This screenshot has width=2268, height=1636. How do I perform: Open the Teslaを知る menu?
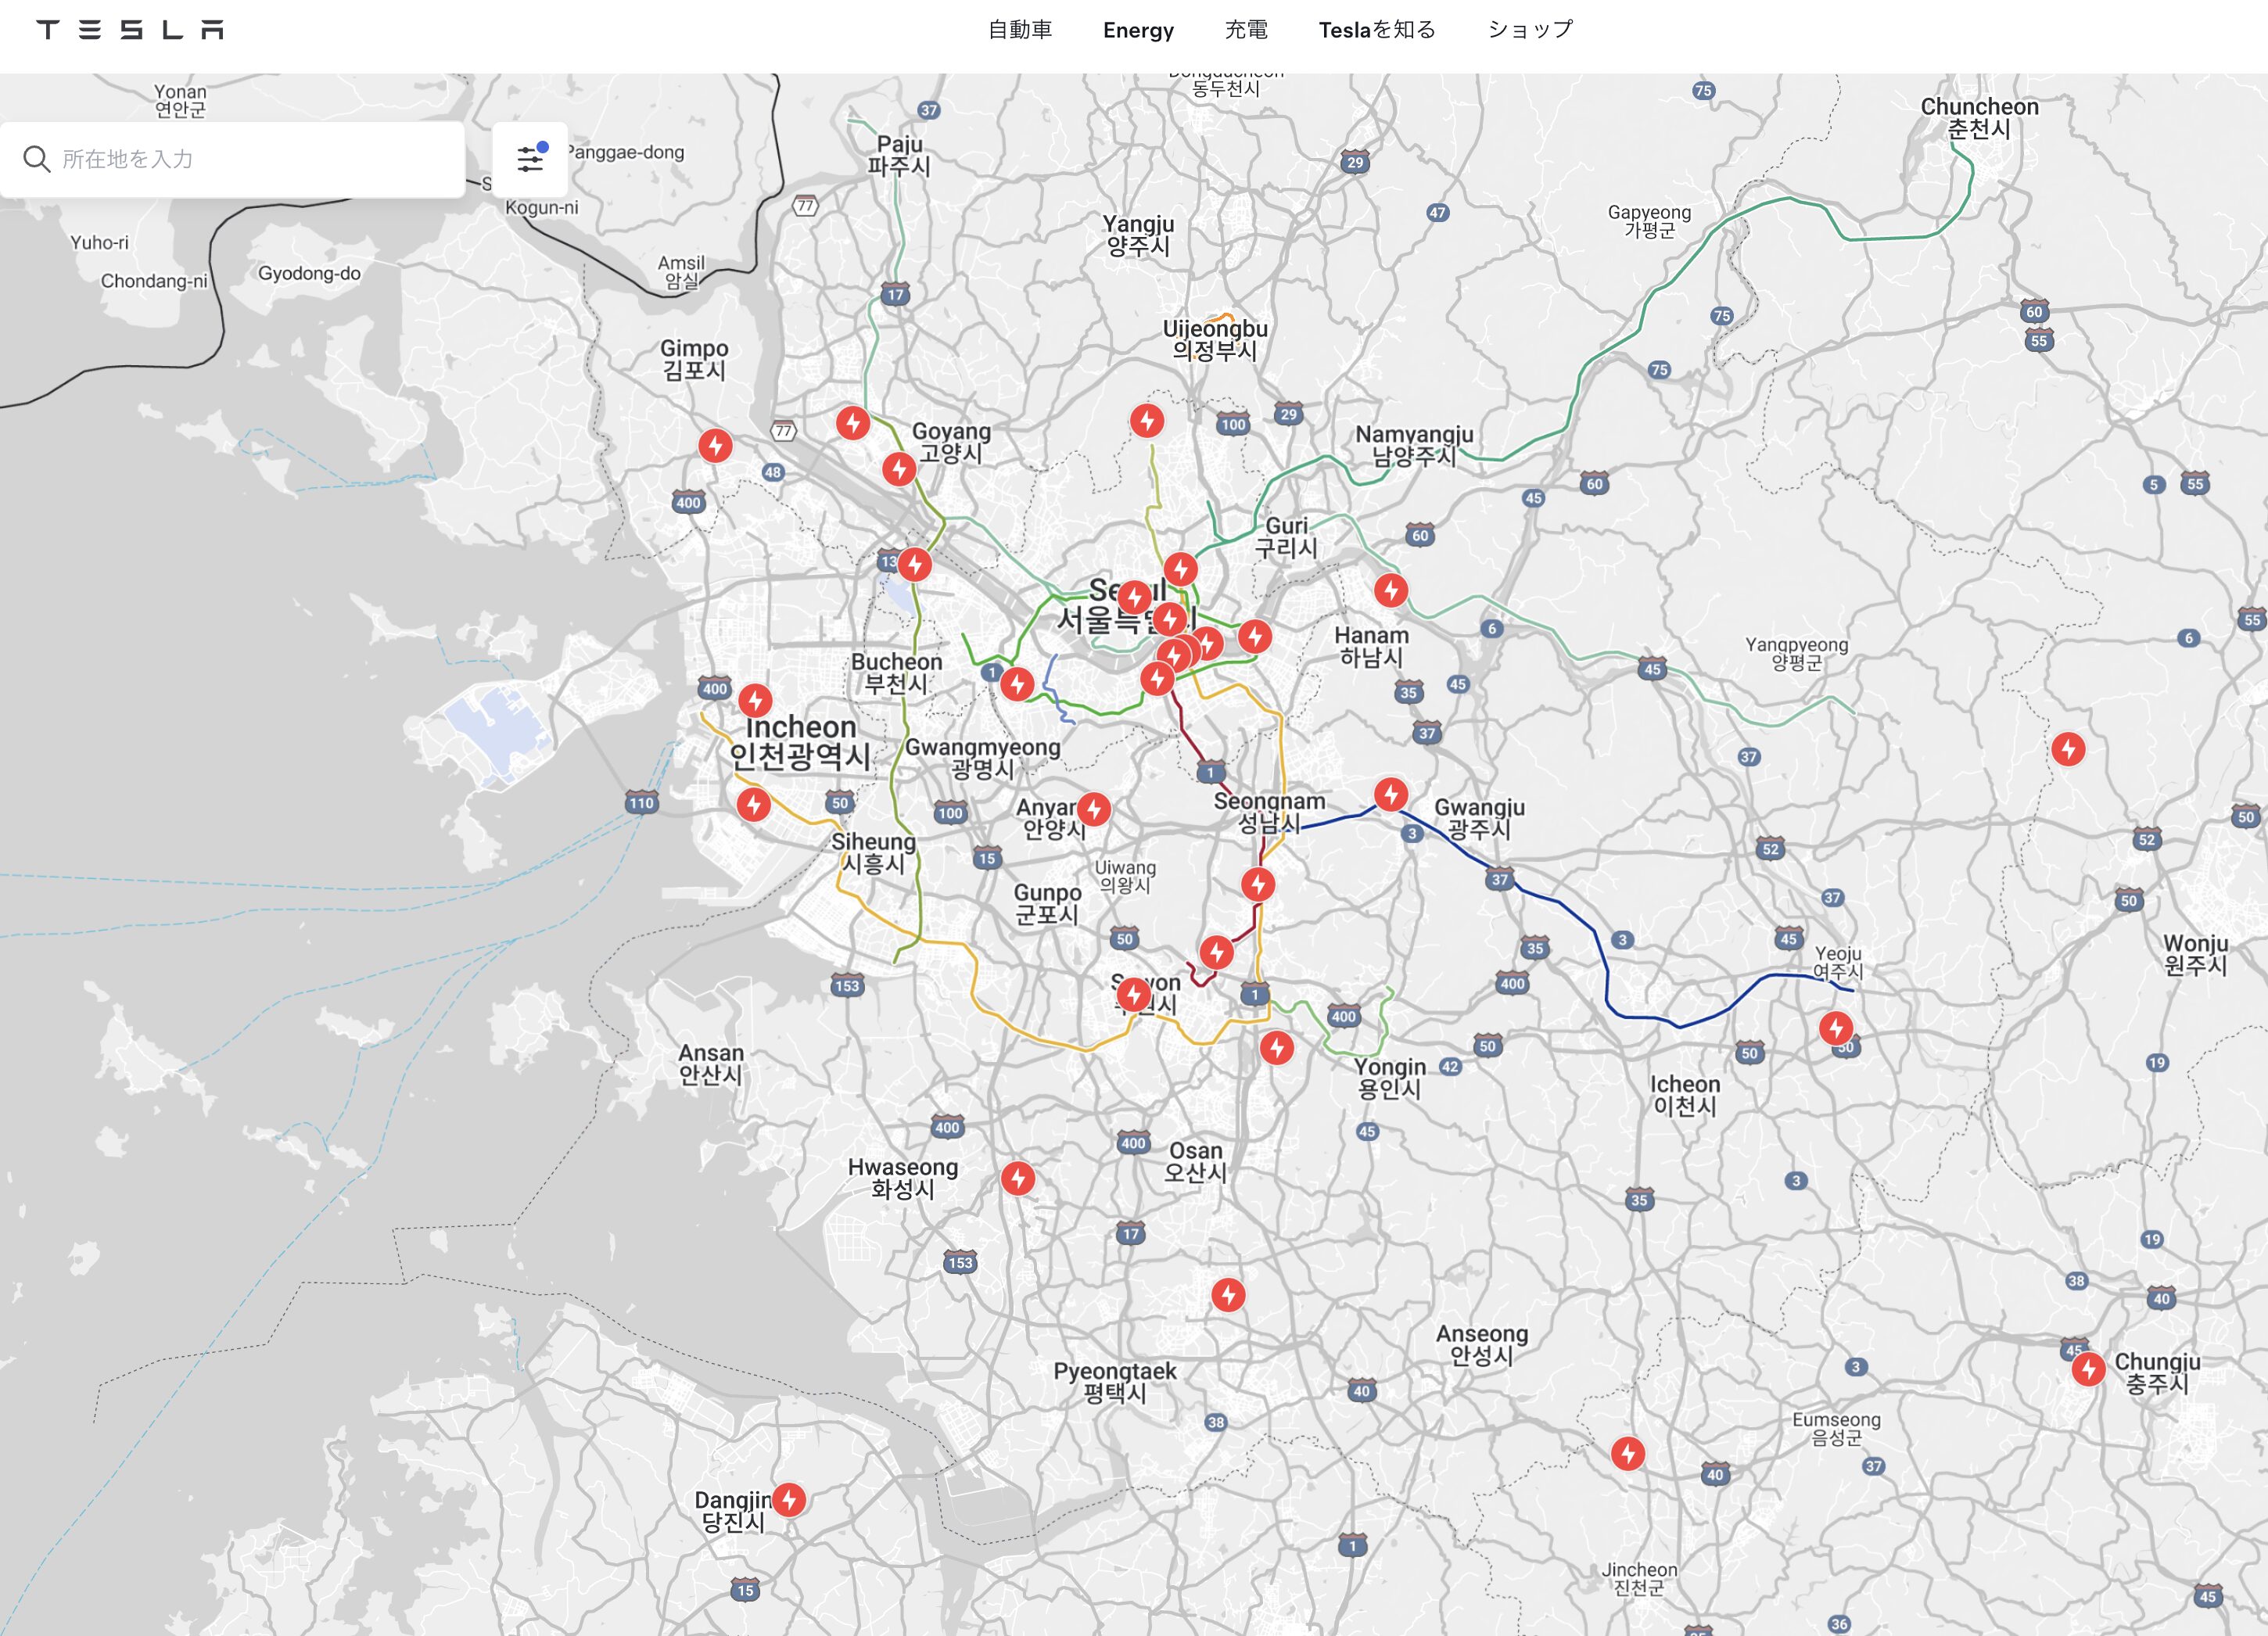coord(1377,30)
